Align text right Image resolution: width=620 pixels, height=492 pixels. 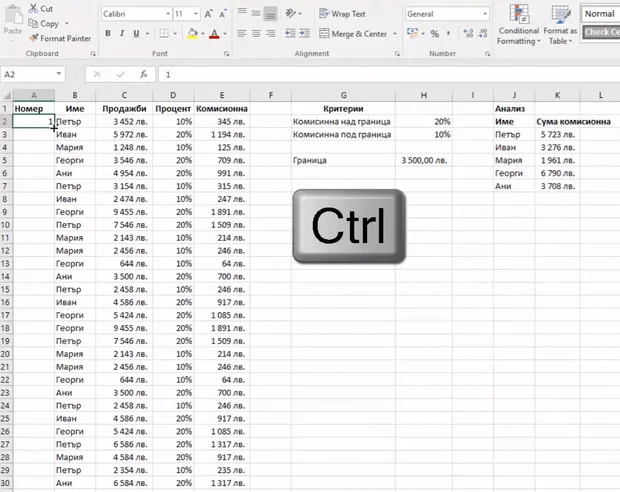point(270,34)
